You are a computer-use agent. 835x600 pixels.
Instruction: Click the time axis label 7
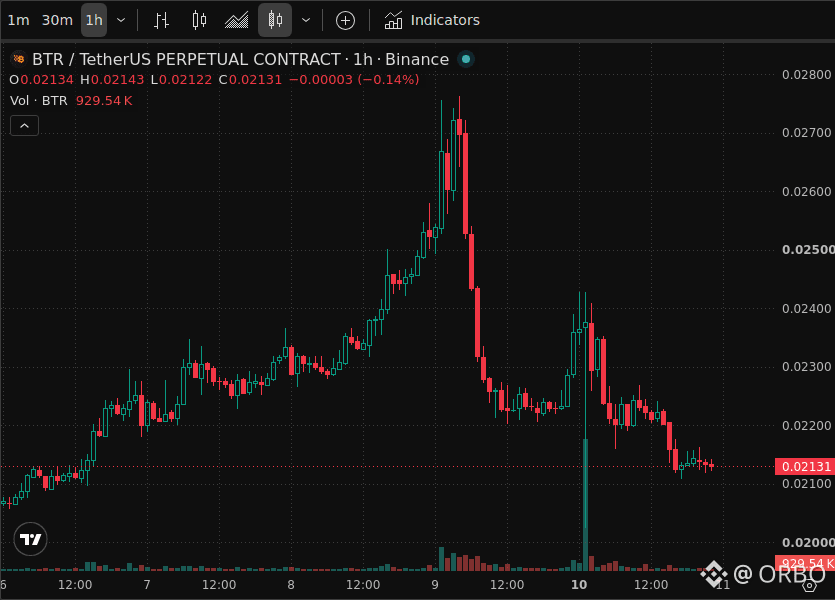coord(147,585)
